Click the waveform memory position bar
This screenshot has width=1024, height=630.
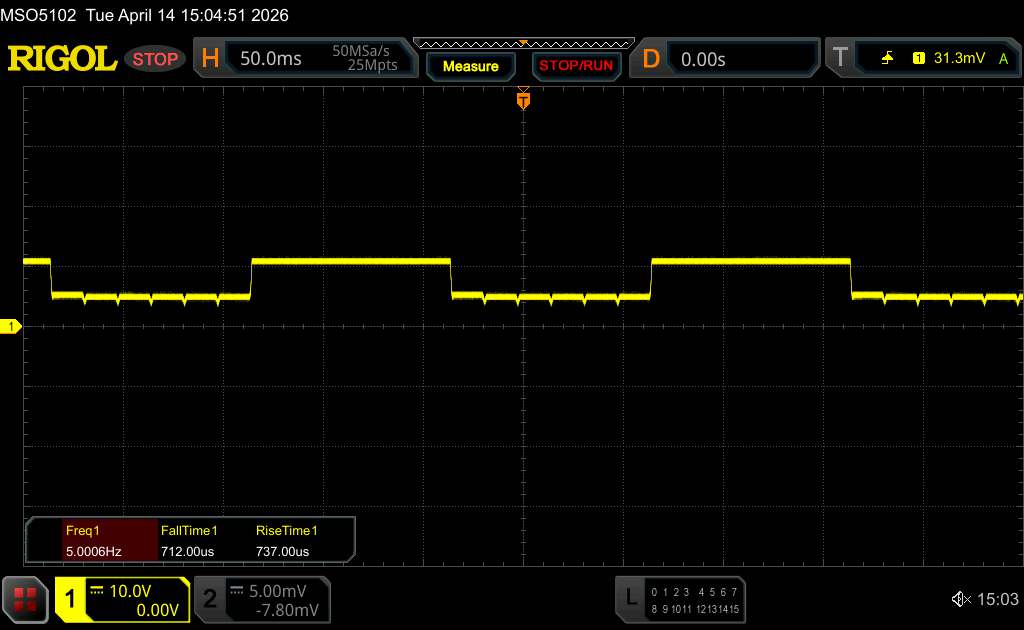pyautogui.click(x=523, y=43)
